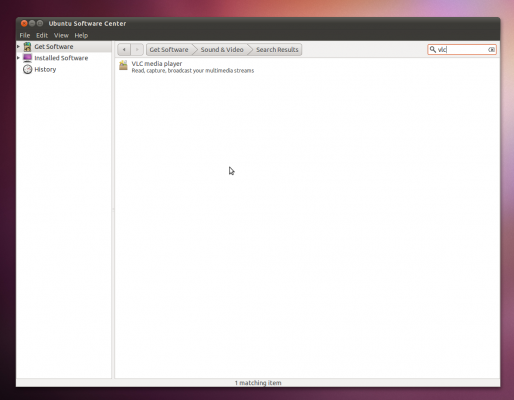
Task: Click the Get Software sidebar icon
Action: 27,47
